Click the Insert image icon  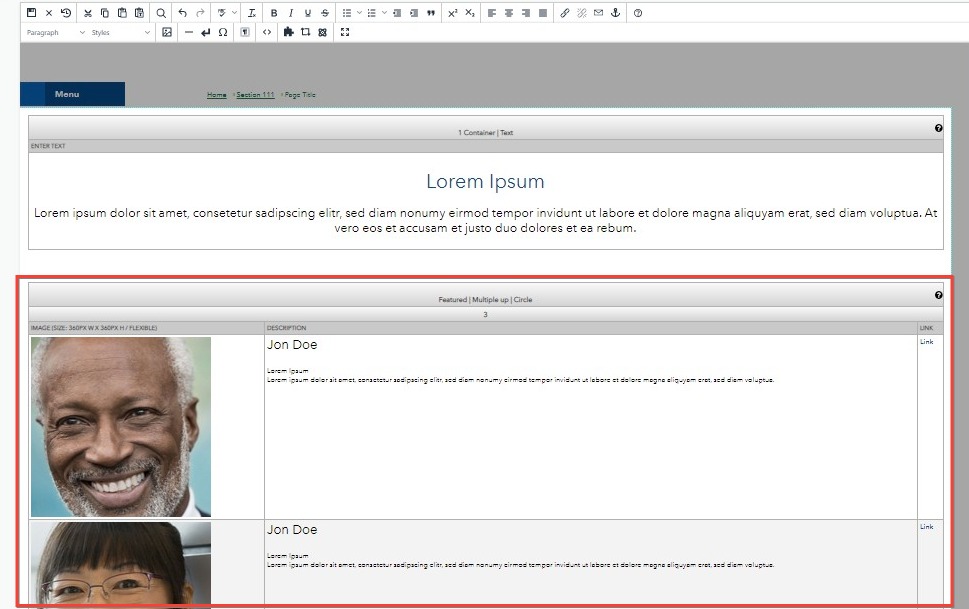(x=167, y=32)
